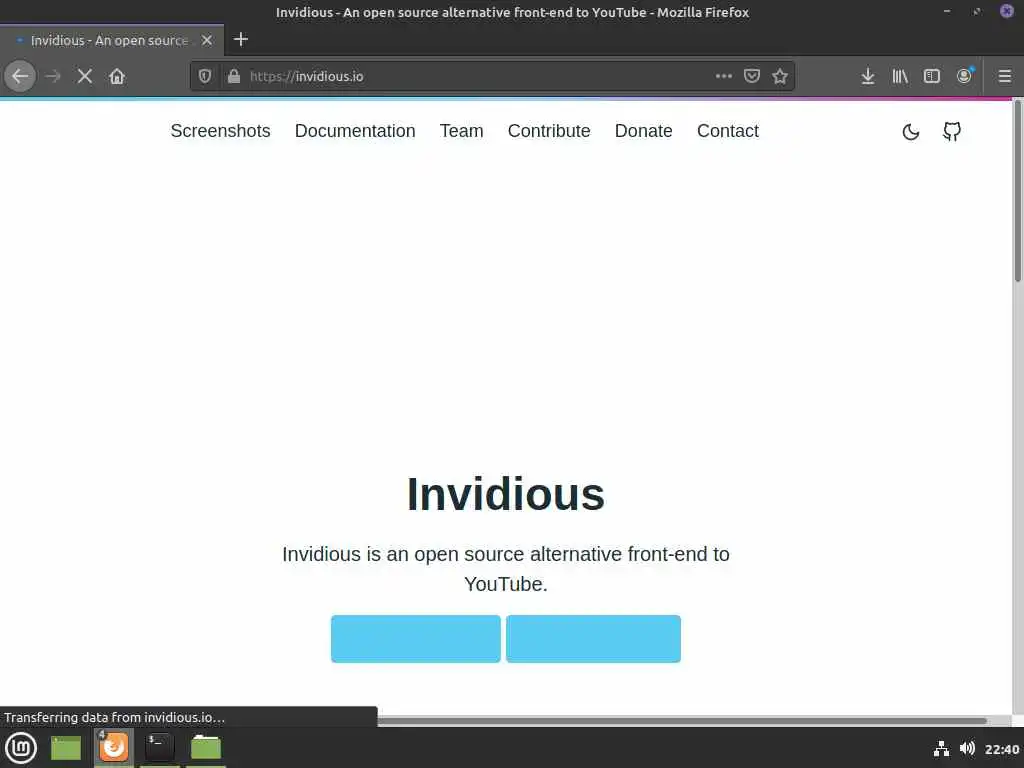The image size is (1024, 768).
Task: Toggle the Firefox sidebar
Action: click(x=932, y=76)
